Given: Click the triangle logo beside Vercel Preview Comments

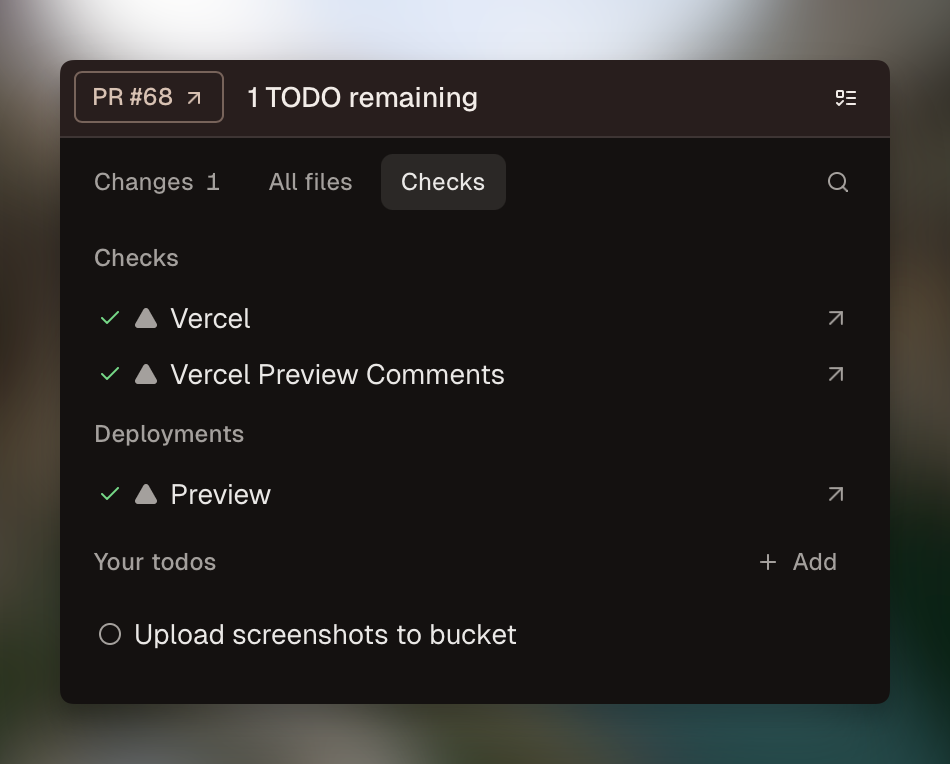Looking at the screenshot, I should tap(145, 374).
